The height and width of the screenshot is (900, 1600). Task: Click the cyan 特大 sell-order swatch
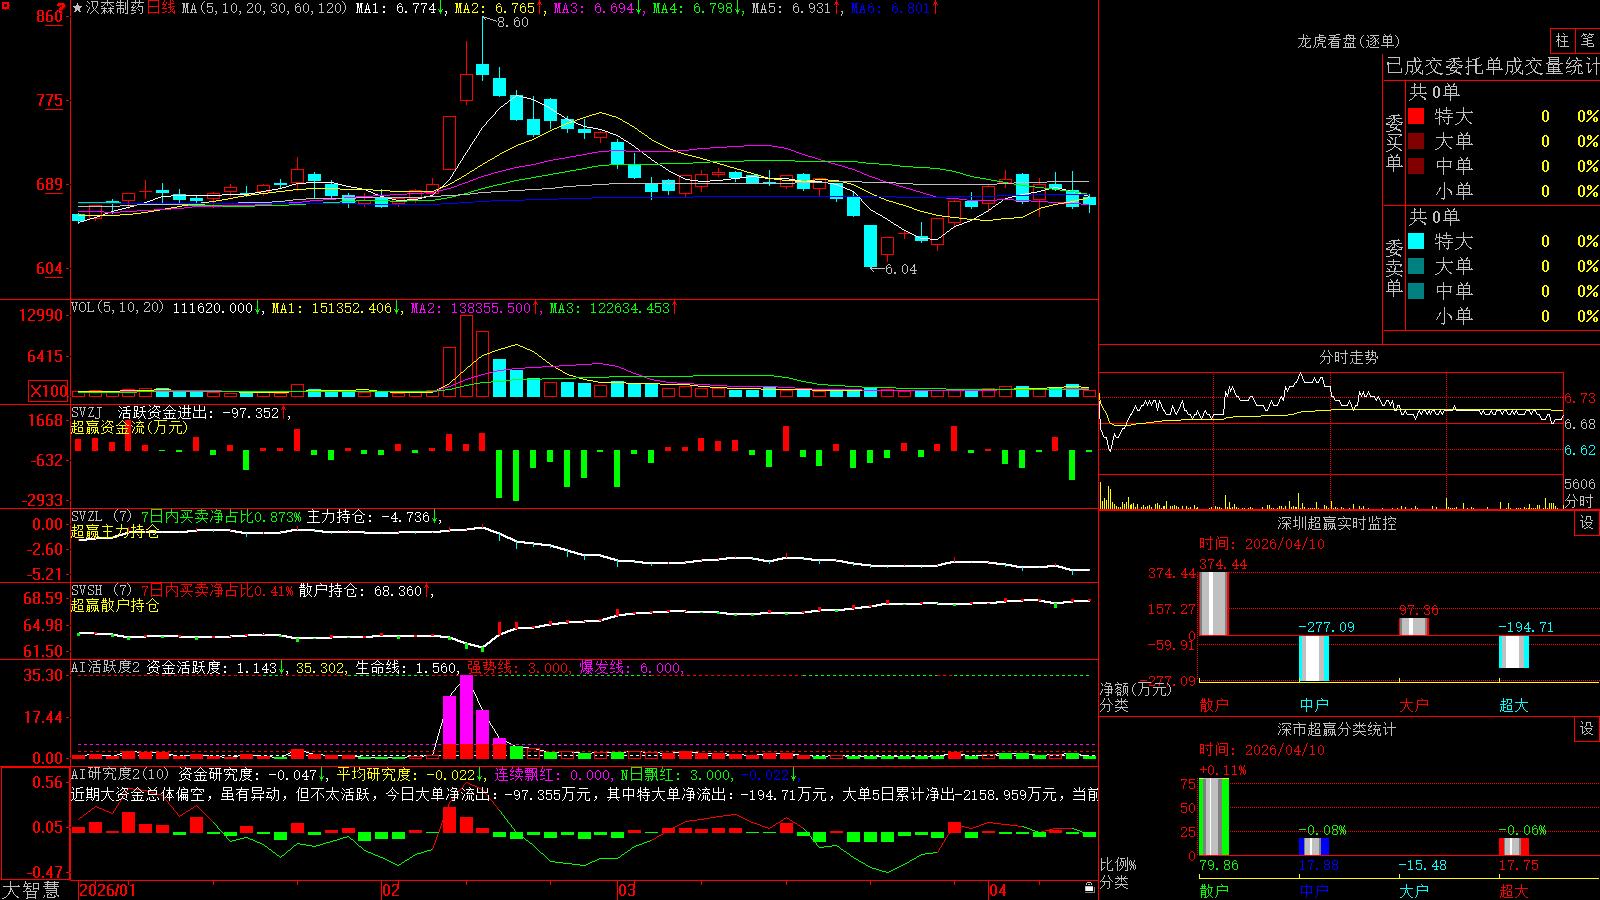[x=1416, y=241]
